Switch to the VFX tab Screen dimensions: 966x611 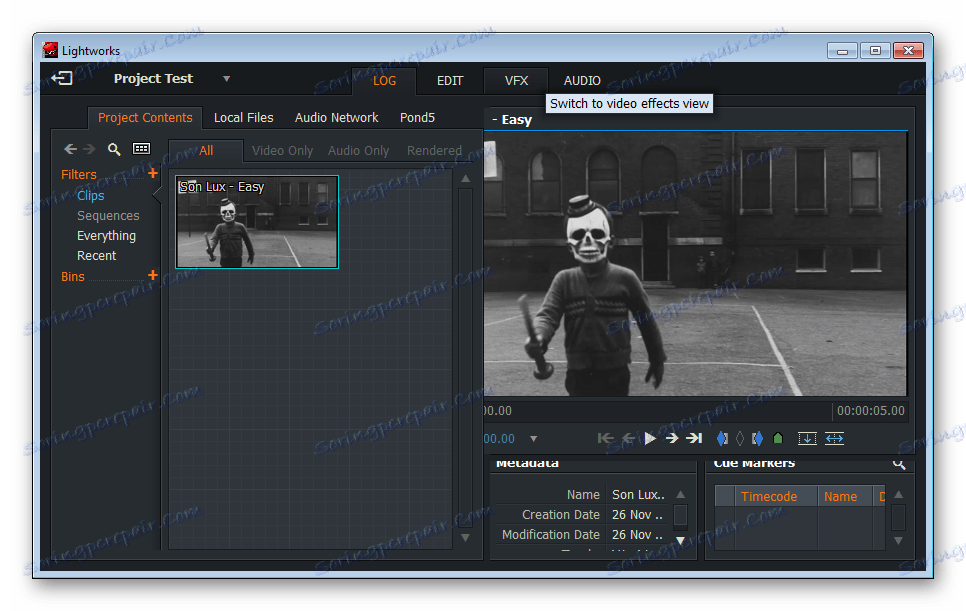(x=516, y=81)
